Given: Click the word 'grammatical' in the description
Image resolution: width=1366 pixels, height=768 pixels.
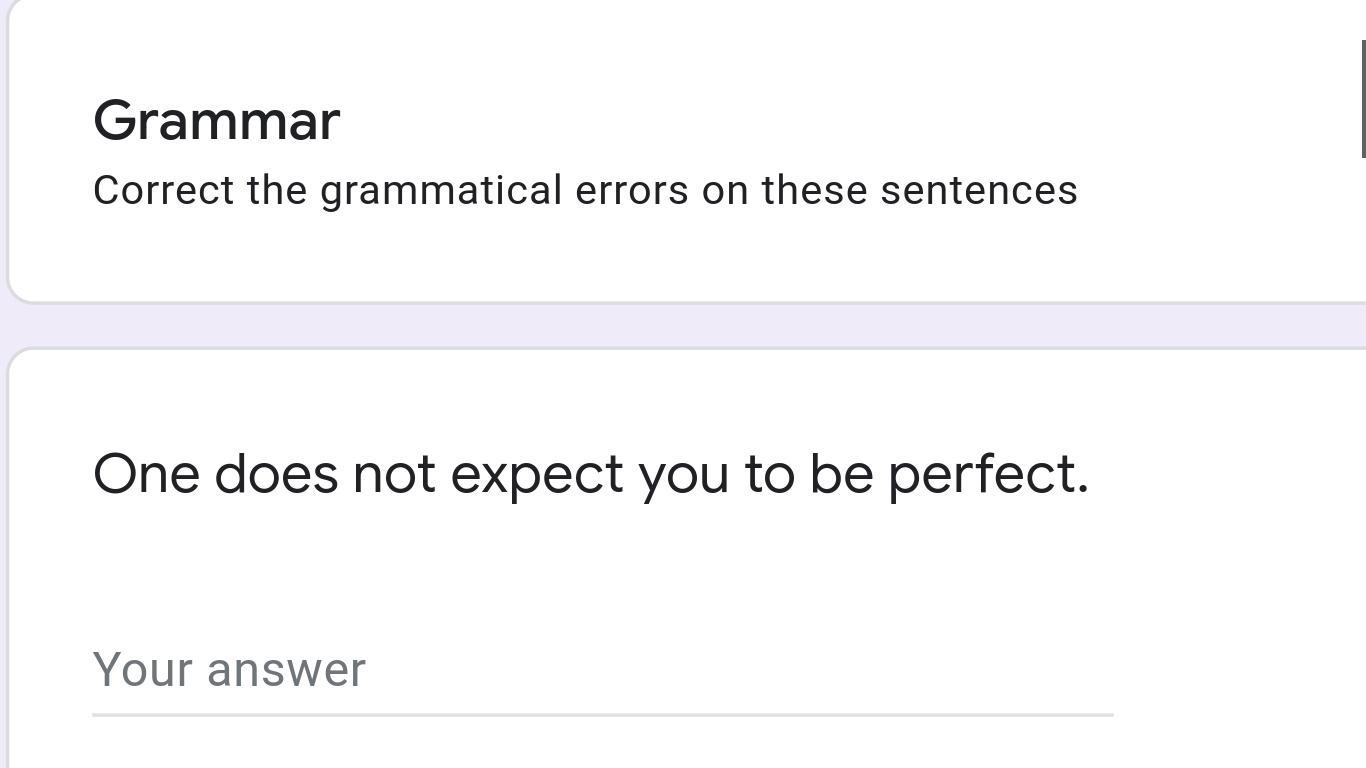Looking at the screenshot, I should (x=441, y=190).
